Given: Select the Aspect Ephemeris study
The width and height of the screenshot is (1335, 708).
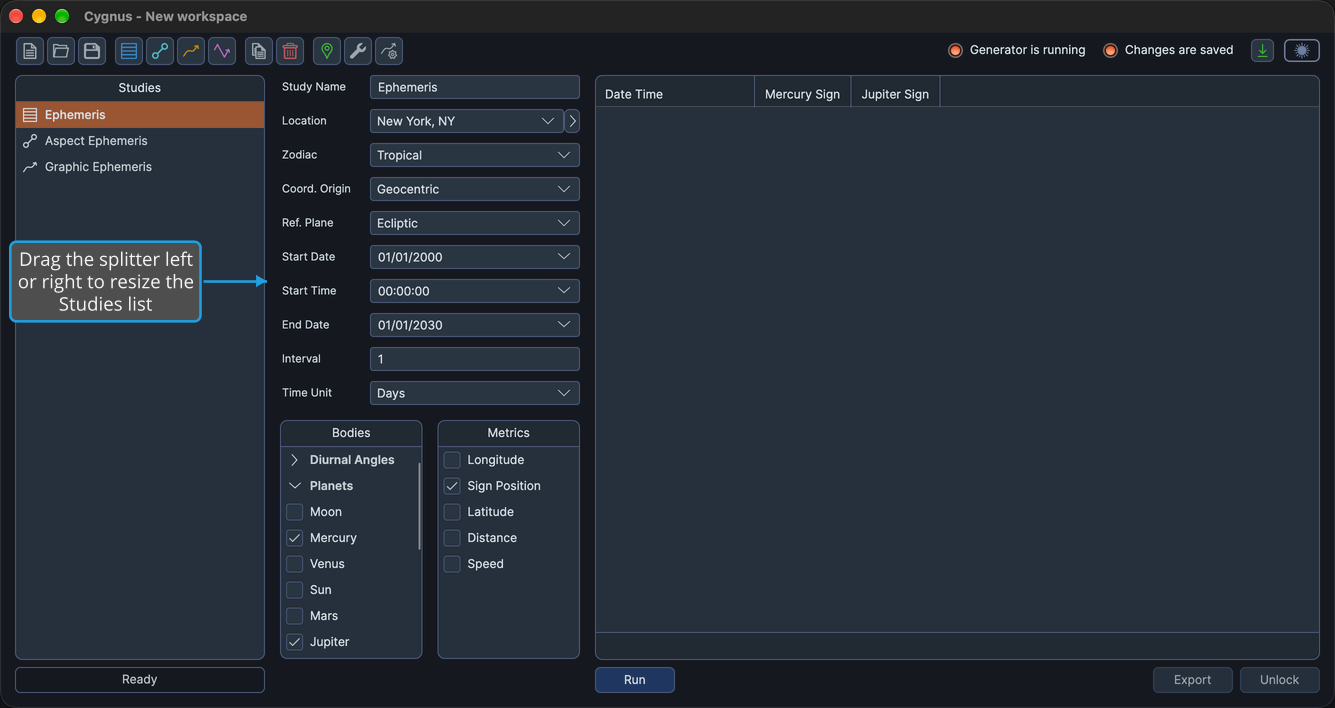Looking at the screenshot, I should [140, 141].
